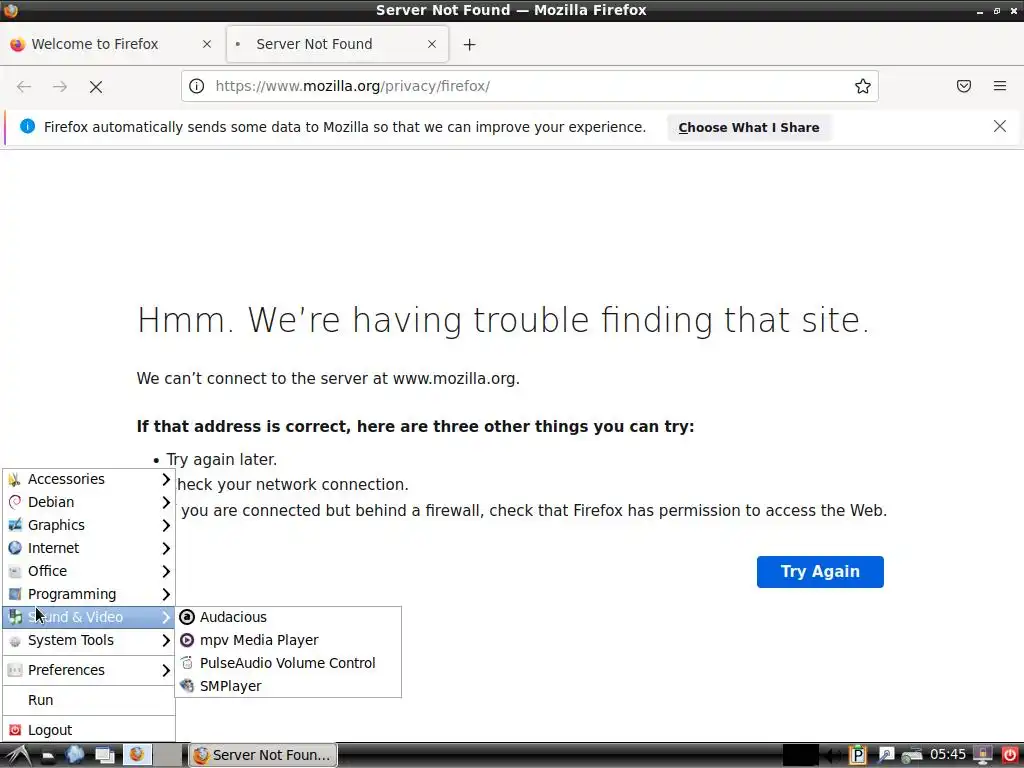Open Debian menu category

tap(89, 502)
